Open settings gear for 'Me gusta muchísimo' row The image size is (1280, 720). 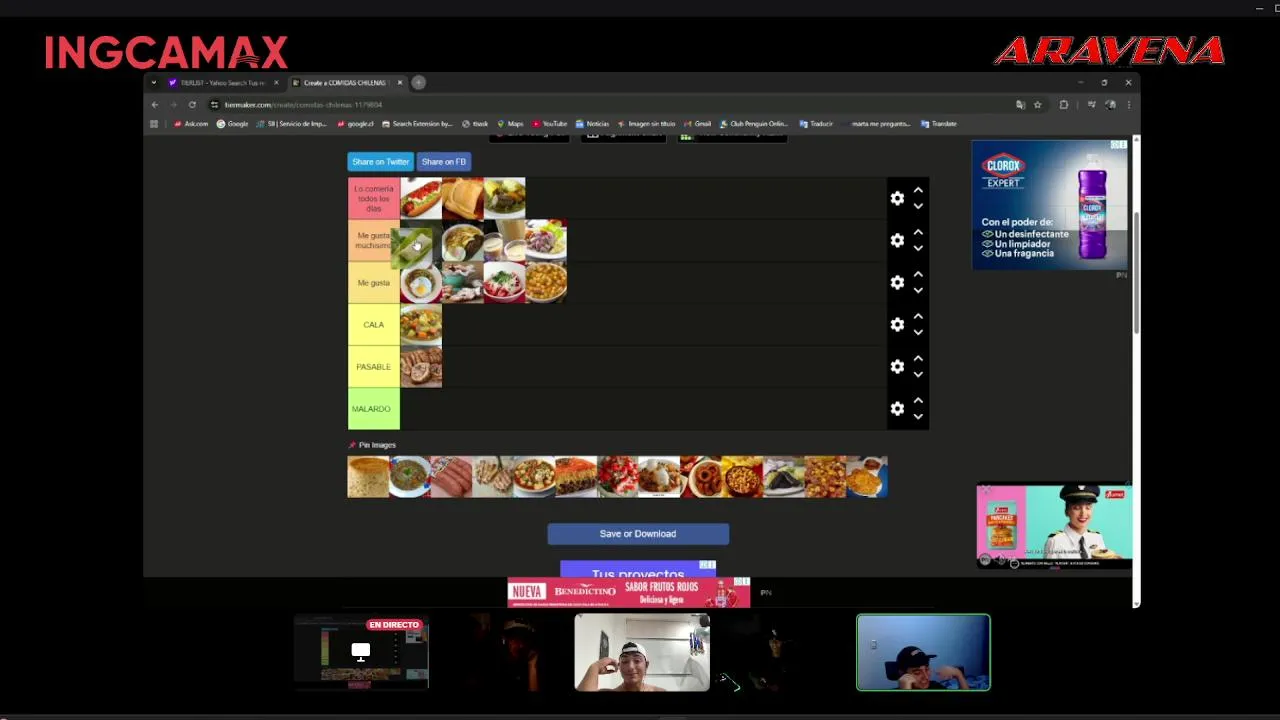pos(897,240)
